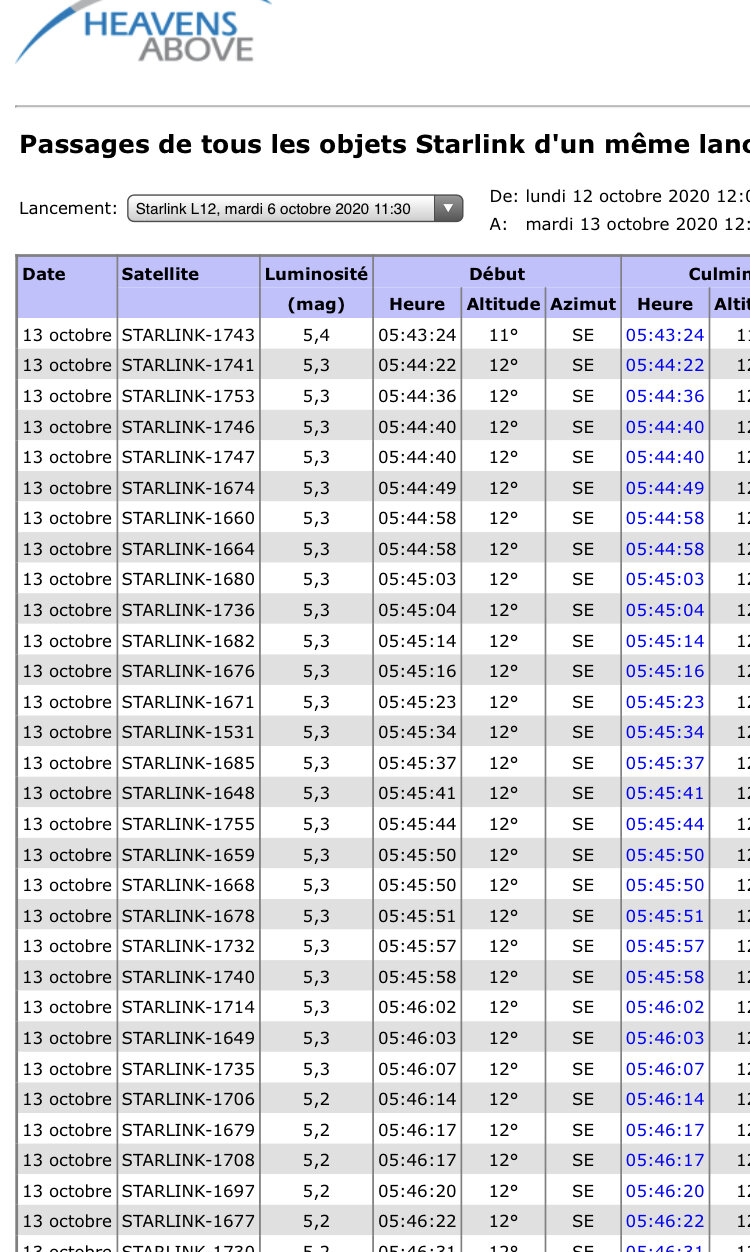
Task: Open culmination time 05:45:04 link
Action: coord(665,610)
